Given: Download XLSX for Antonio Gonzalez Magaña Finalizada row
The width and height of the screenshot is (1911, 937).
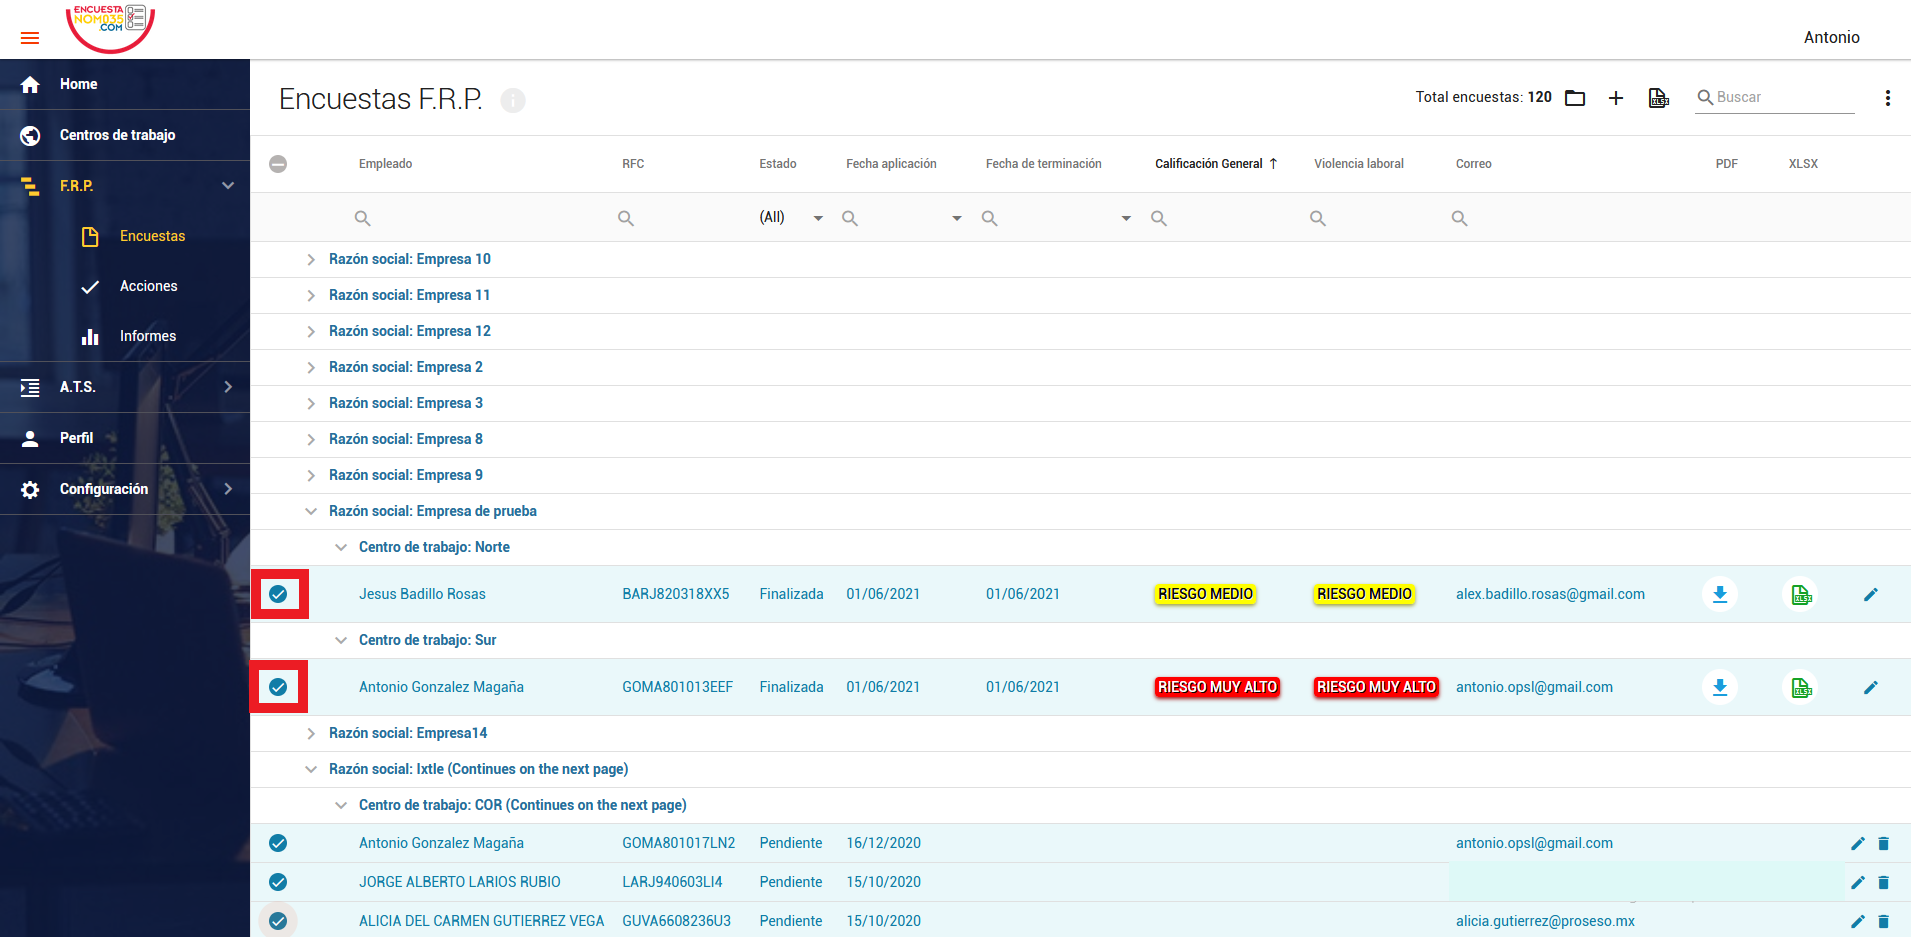Looking at the screenshot, I should pos(1801,687).
